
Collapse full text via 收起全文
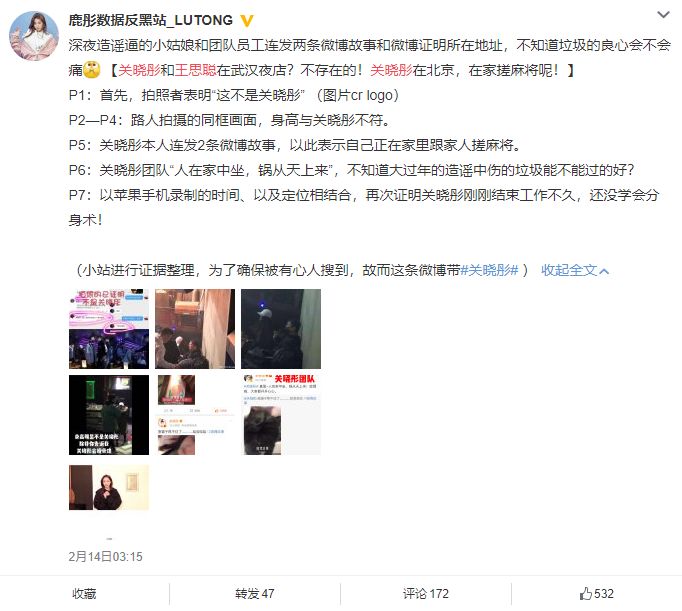(575, 270)
